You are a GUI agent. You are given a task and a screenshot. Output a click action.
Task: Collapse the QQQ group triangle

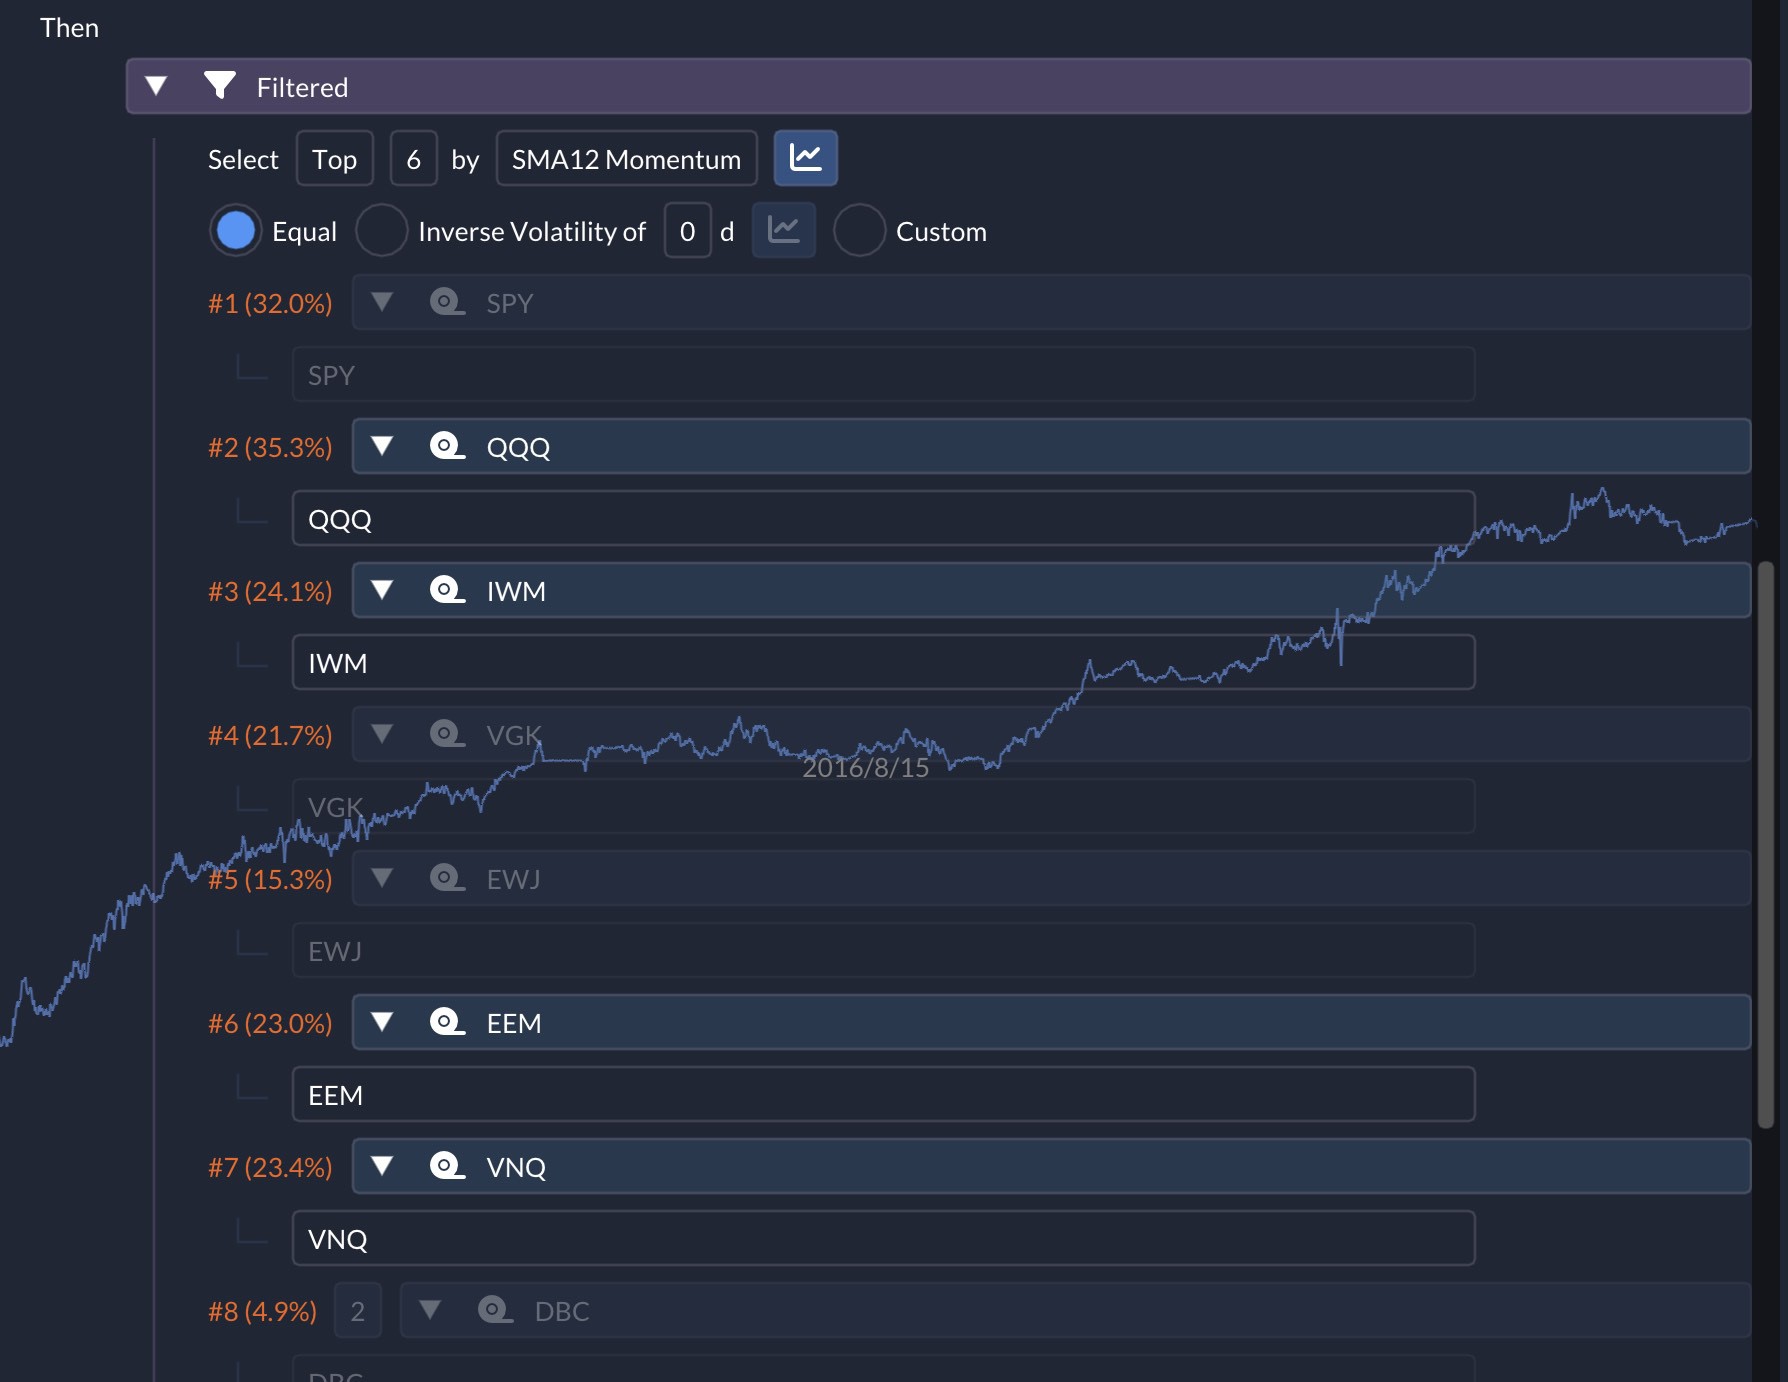point(382,446)
